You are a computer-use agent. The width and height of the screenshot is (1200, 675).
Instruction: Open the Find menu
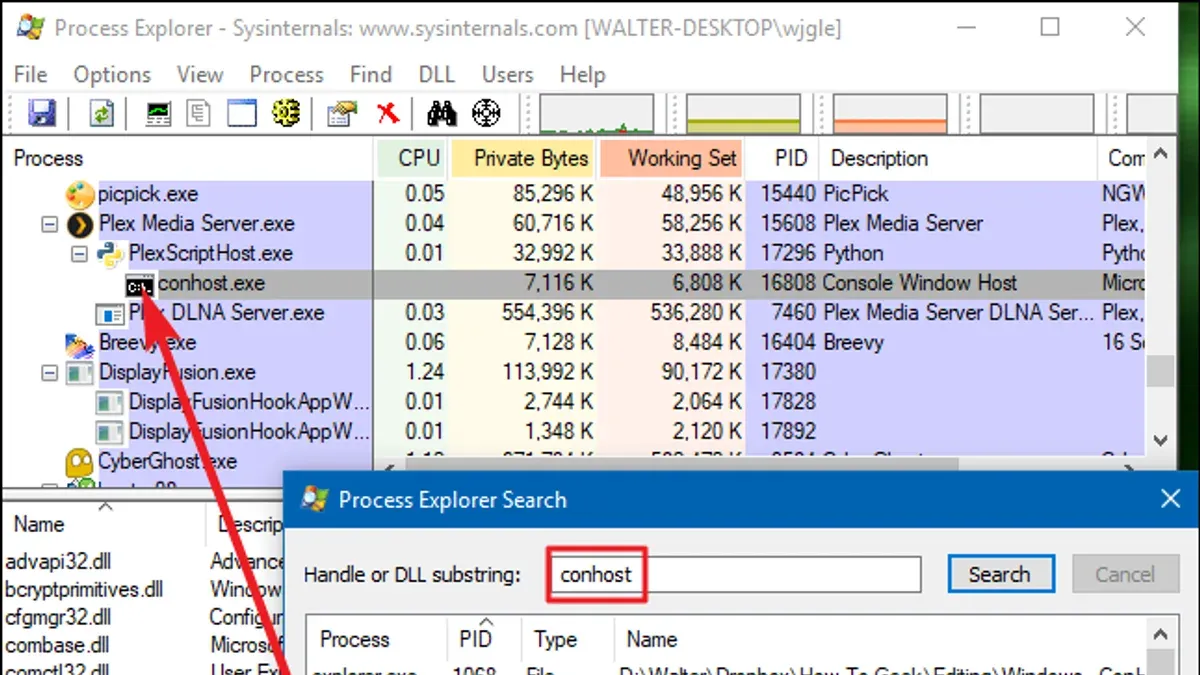pyautogui.click(x=371, y=75)
